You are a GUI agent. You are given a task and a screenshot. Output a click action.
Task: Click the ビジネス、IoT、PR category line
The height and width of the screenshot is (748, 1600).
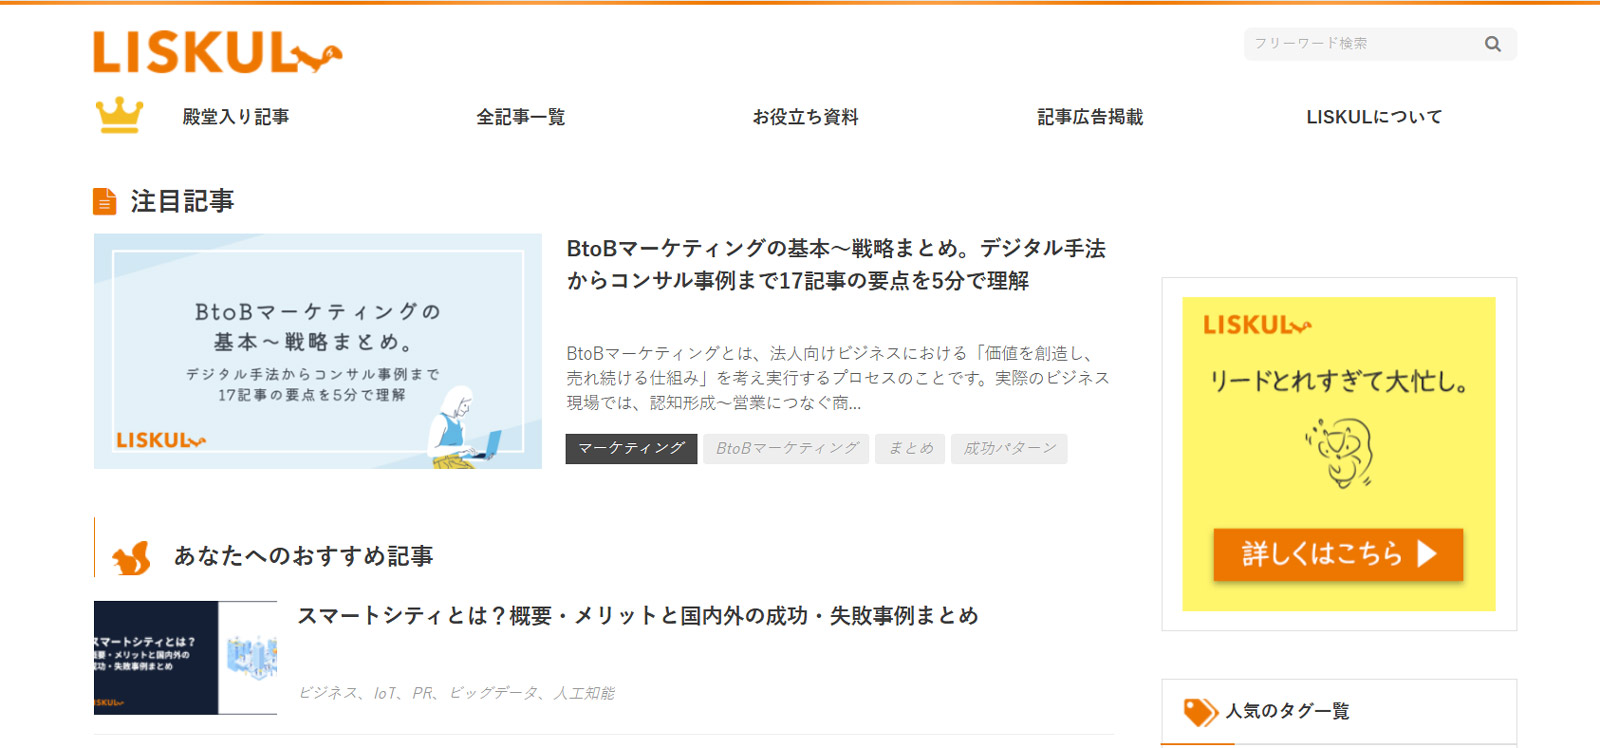pos(456,693)
